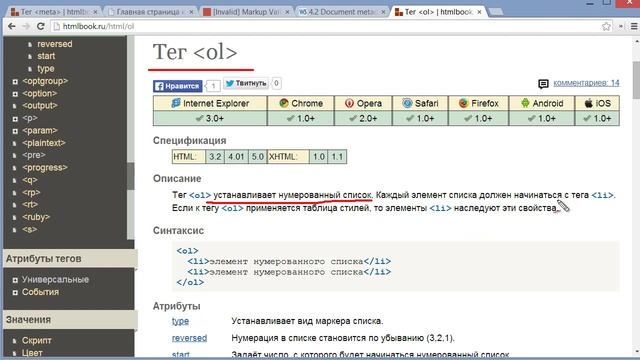640x360 pixels.
Task: Close the Главная страница tab
Action: (191, 12)
